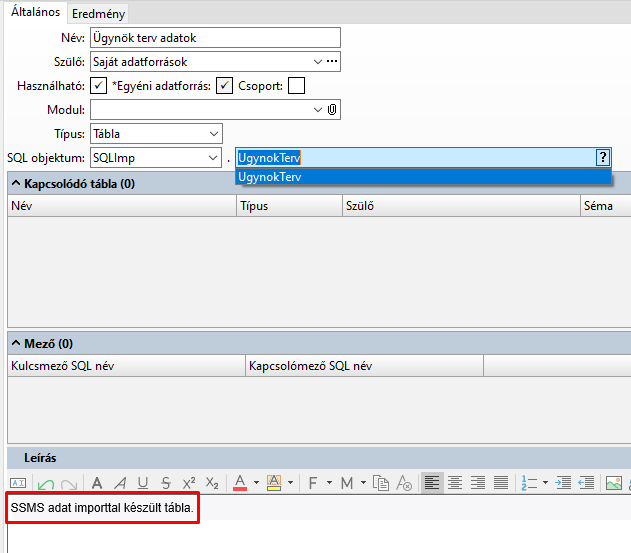This screenshot has width=631, height=553.
Task: Click the M size selector icon
Action: click(346, 483)
